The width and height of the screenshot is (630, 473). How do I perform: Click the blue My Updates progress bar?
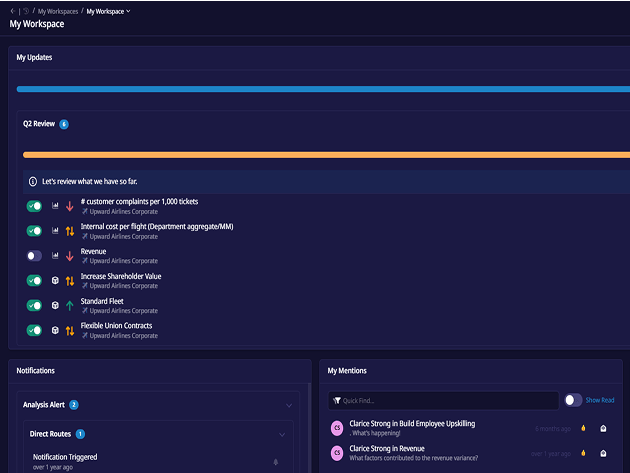click(x=323, y=89)
